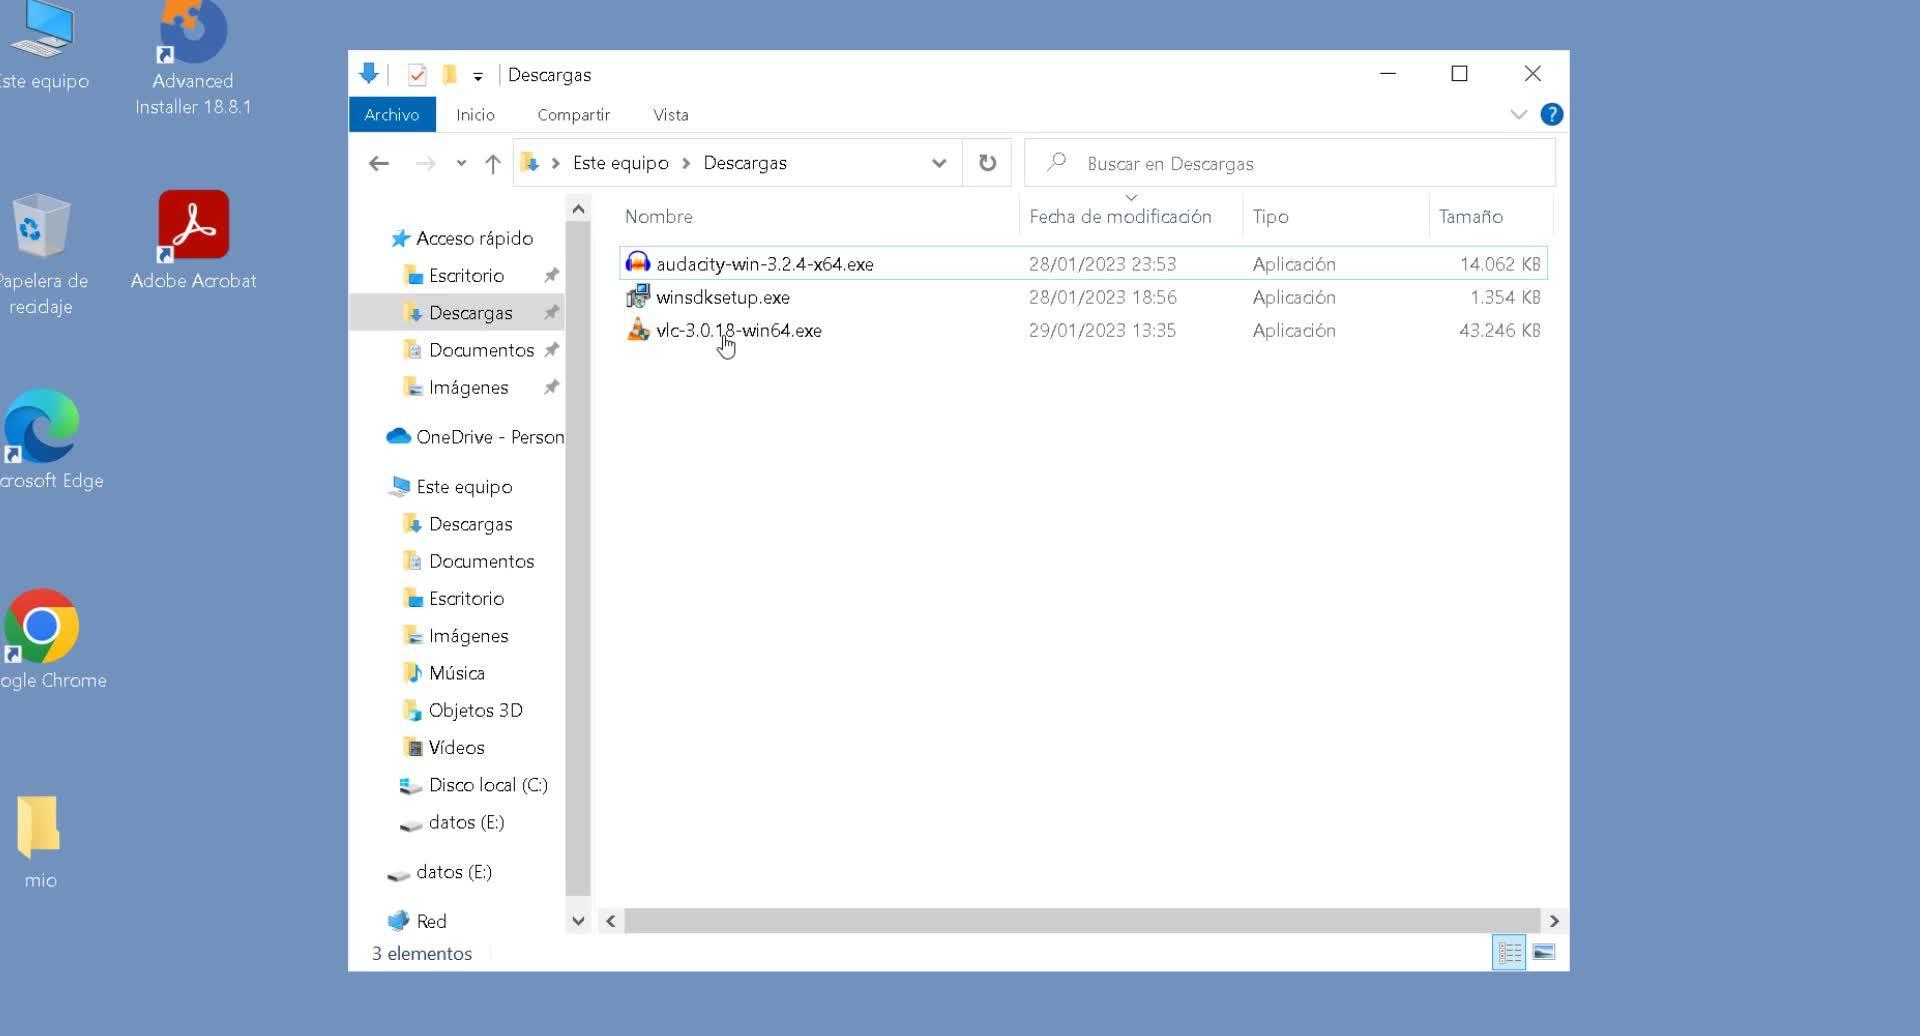Select Acceso rápido in navigation pane

(462, 238)
